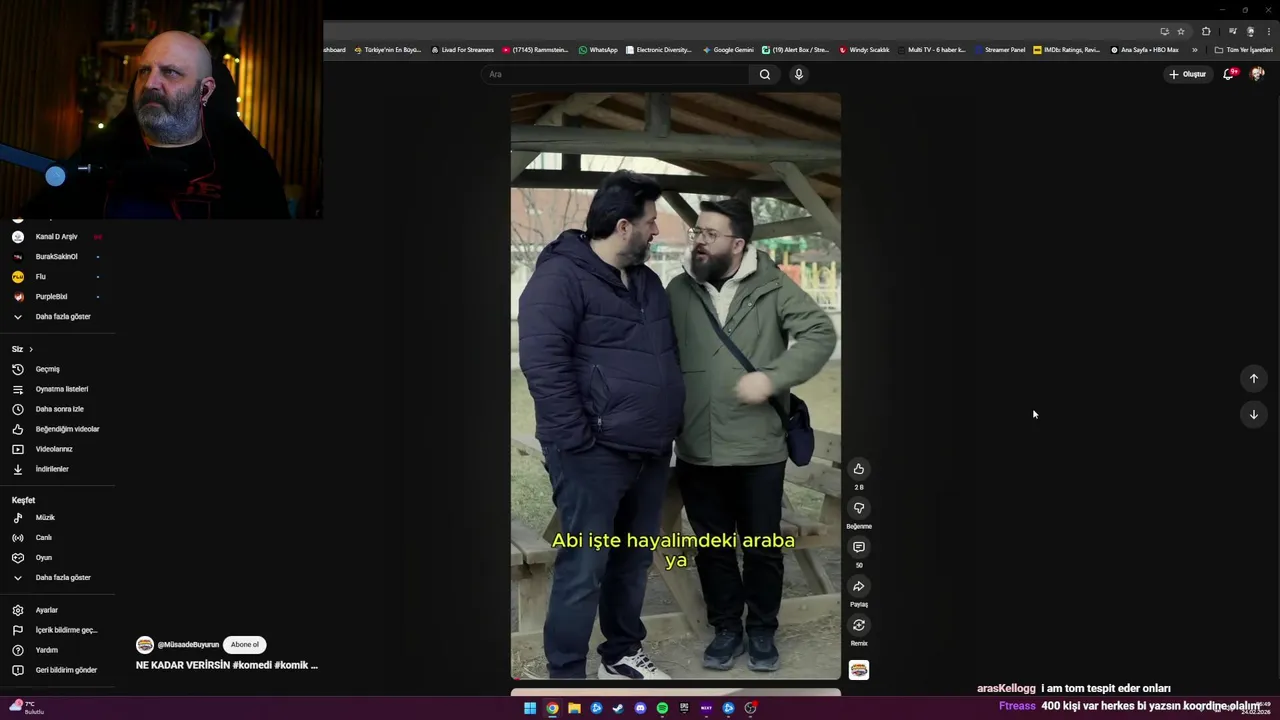1280x720 pixels.
Task: Open the Multi TV bookmark
Action: 932,50
